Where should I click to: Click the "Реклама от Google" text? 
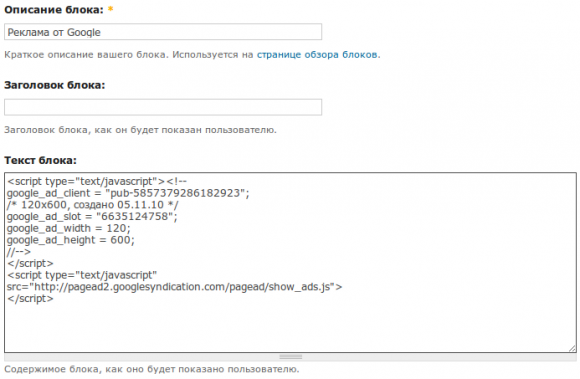[54, 33]
